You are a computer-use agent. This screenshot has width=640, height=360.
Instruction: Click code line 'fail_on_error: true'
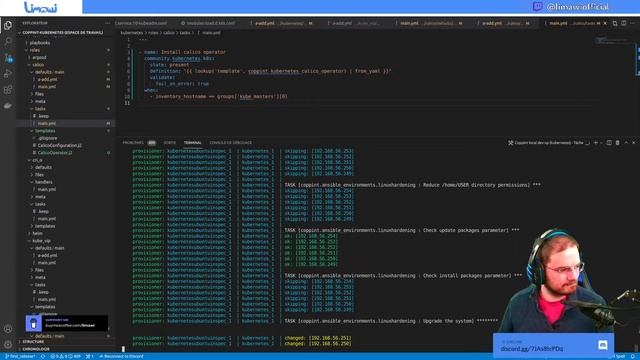coord(182,84)
